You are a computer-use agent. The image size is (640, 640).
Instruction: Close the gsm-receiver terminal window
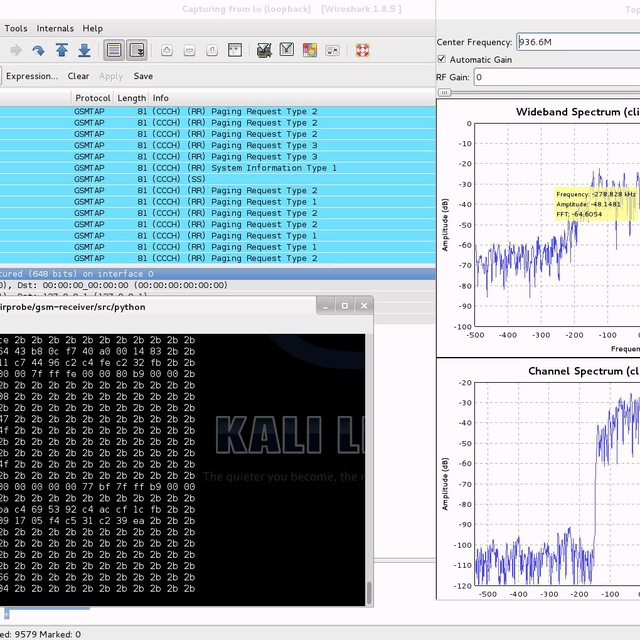[x=364, y=306]
